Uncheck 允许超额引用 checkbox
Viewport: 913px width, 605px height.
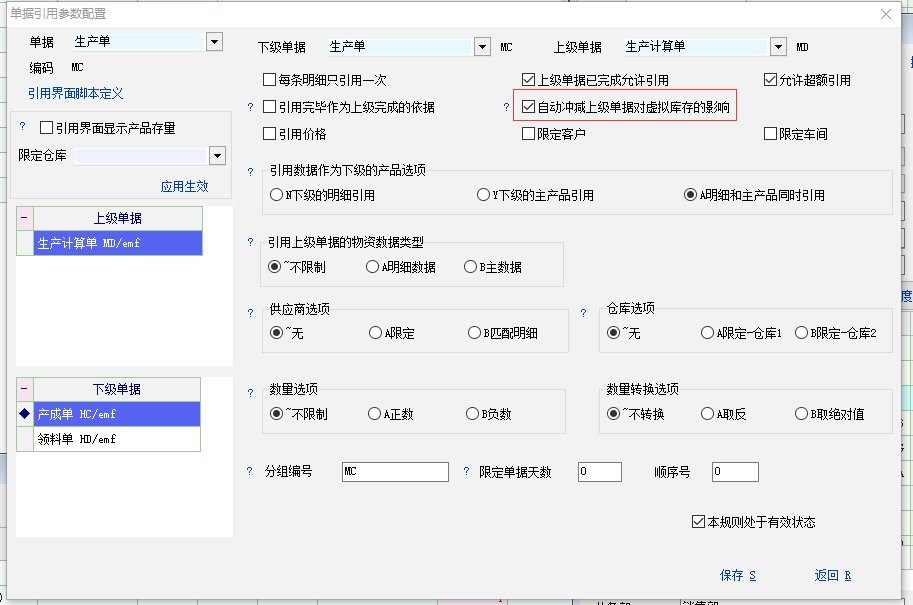771,80
